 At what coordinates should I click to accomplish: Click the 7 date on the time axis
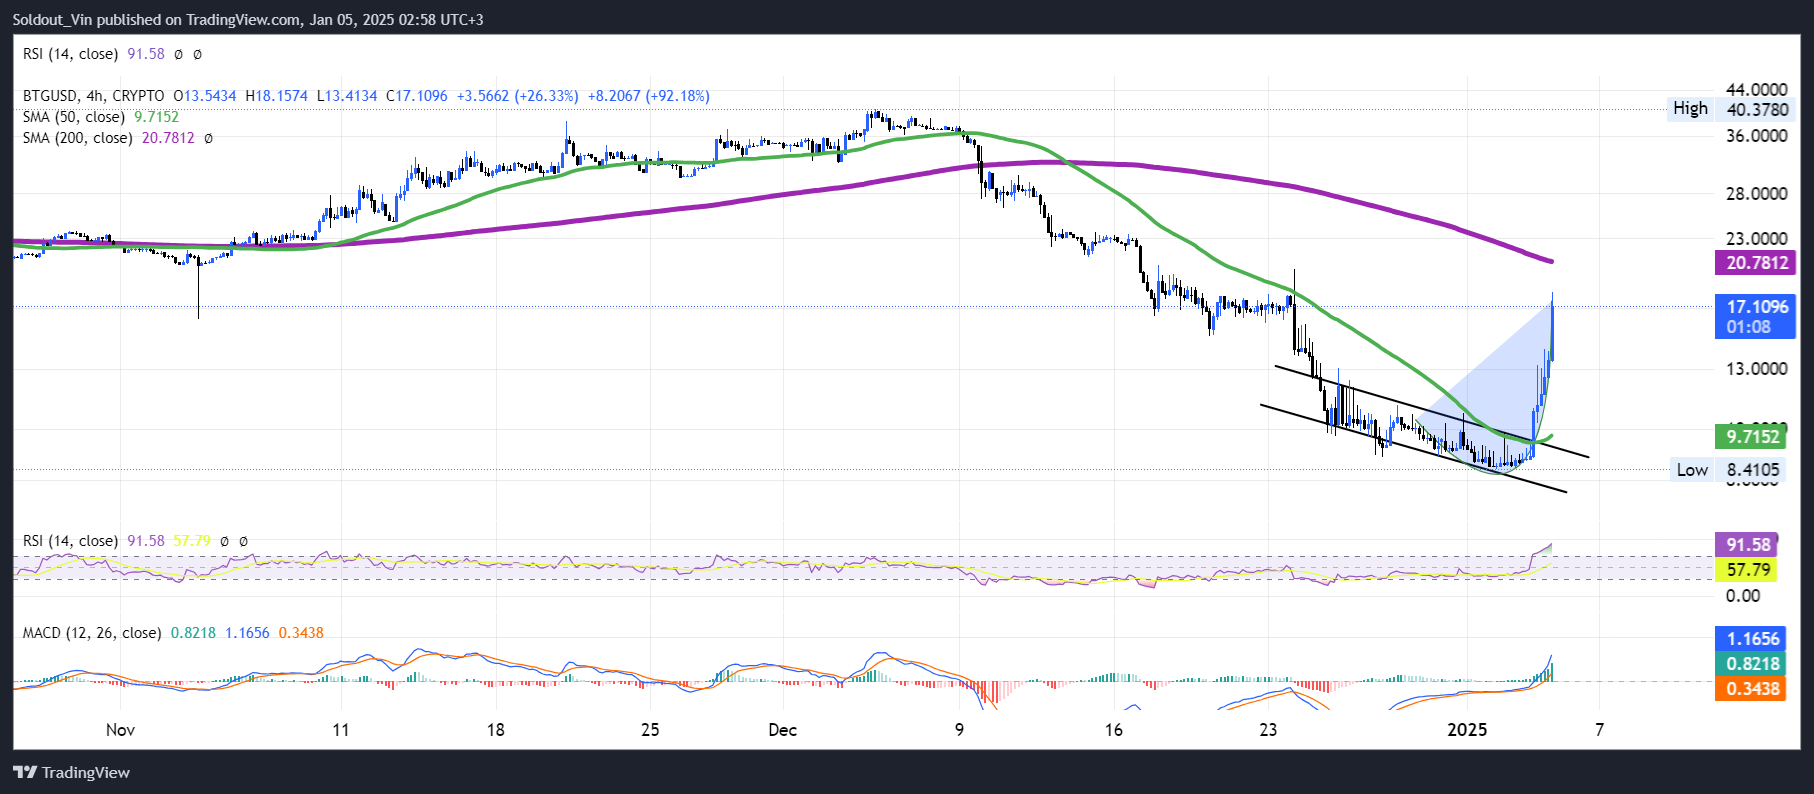tap(1599, 730)
